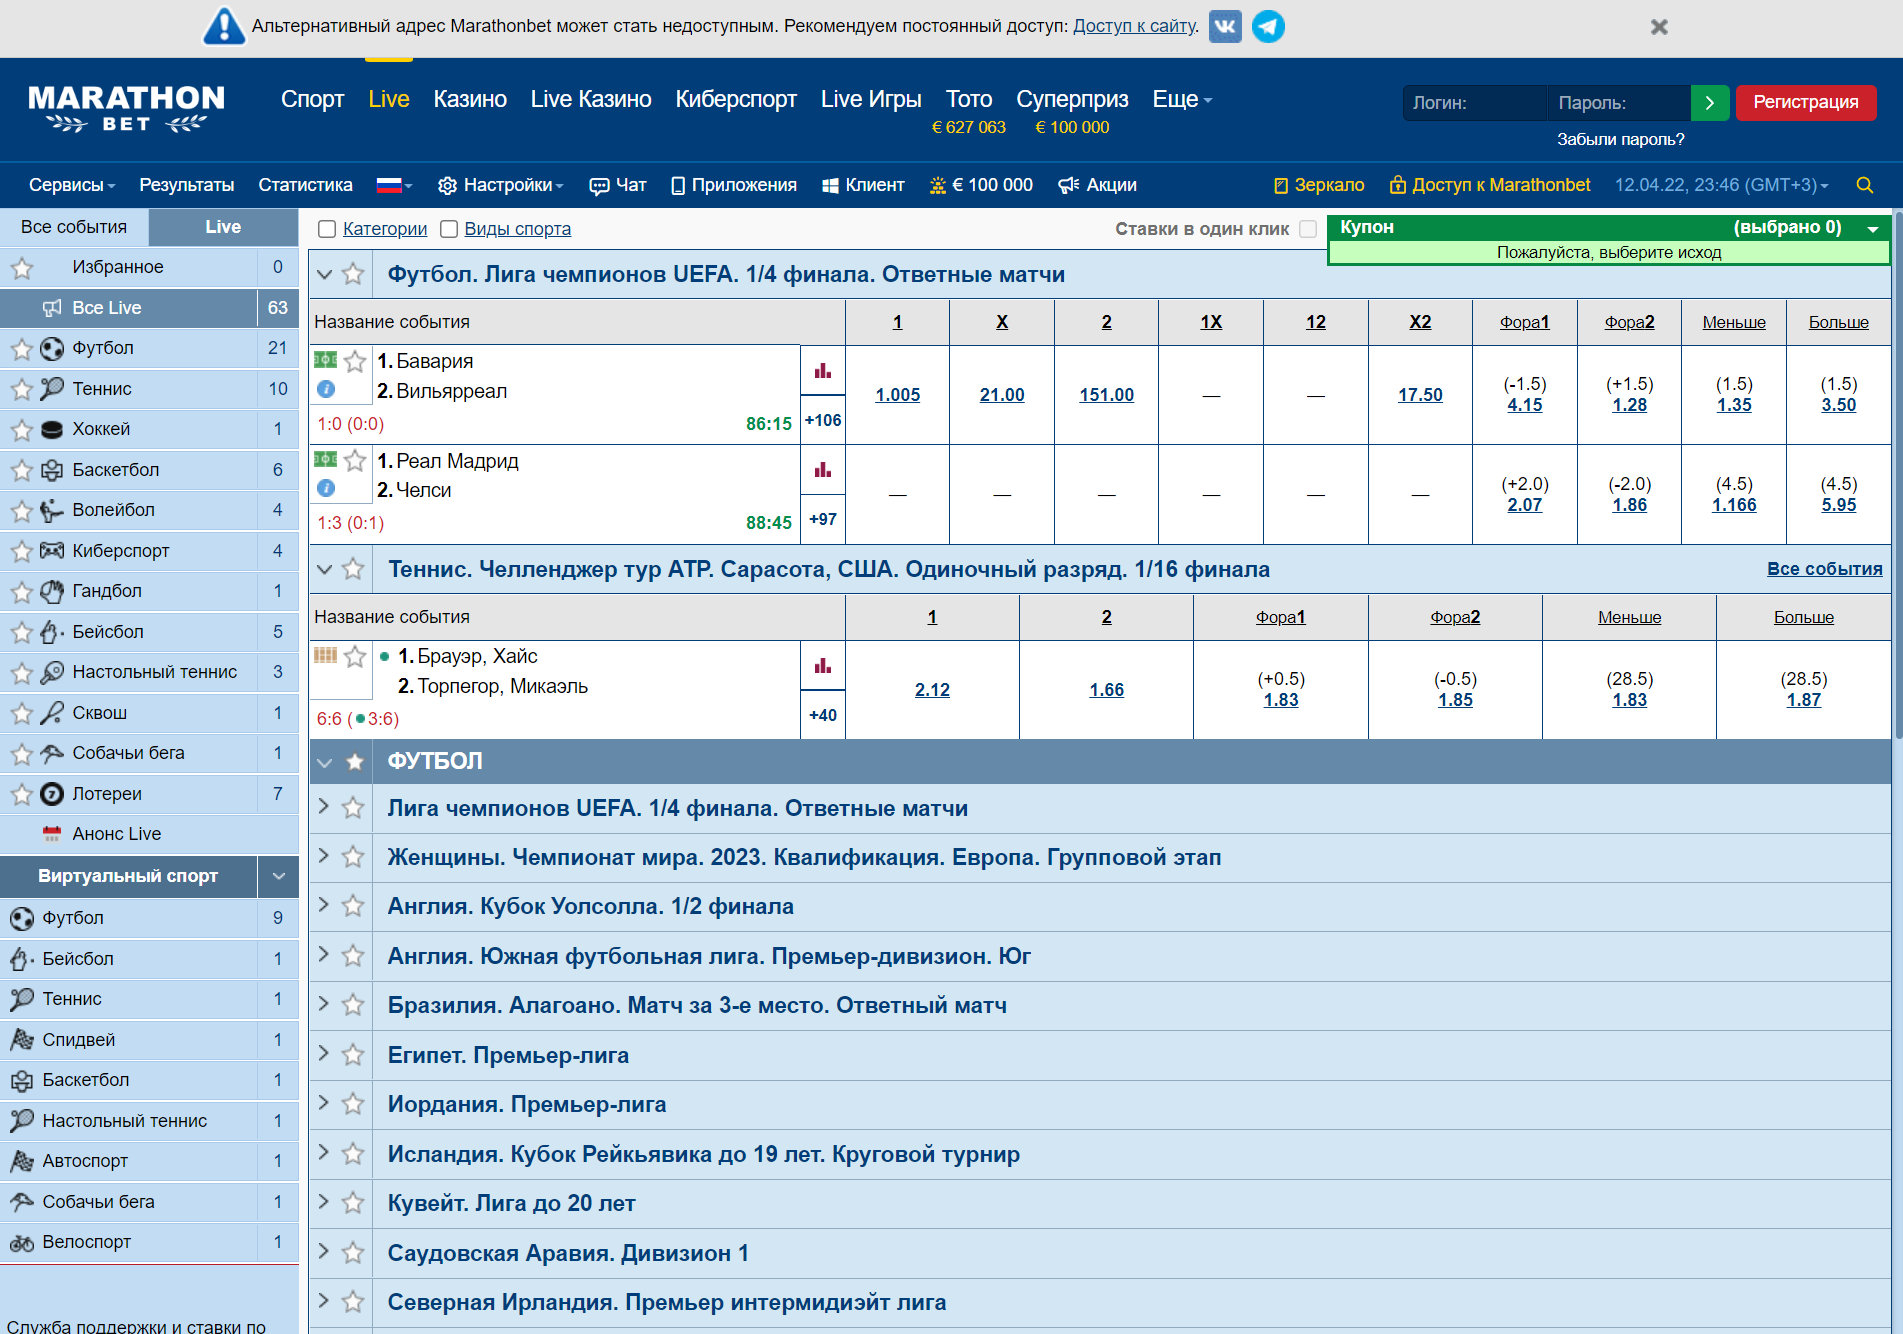The width and height of the screenshot is (1903, 1334).
Task: Show additional +106 markets for Бавария
Action: tap(823, 421)
